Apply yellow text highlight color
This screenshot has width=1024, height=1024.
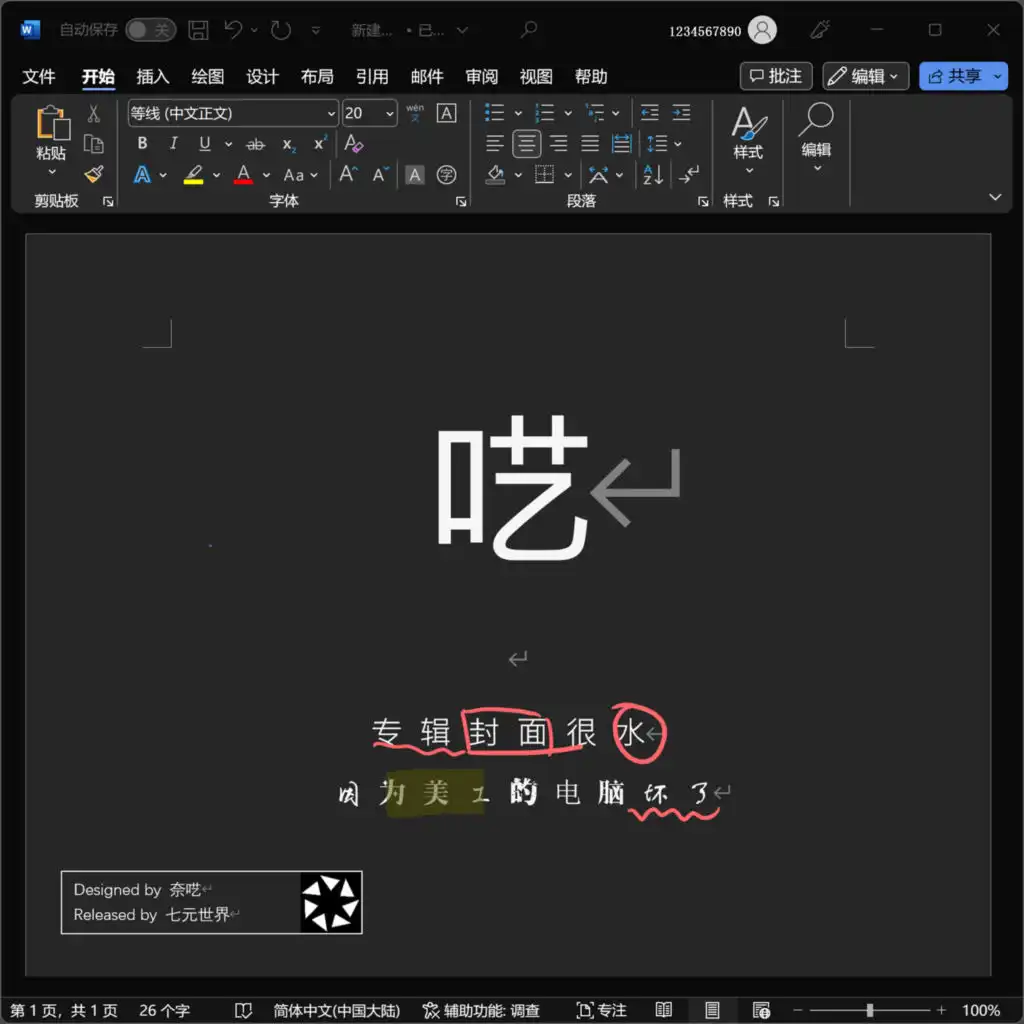coord(193,174)
